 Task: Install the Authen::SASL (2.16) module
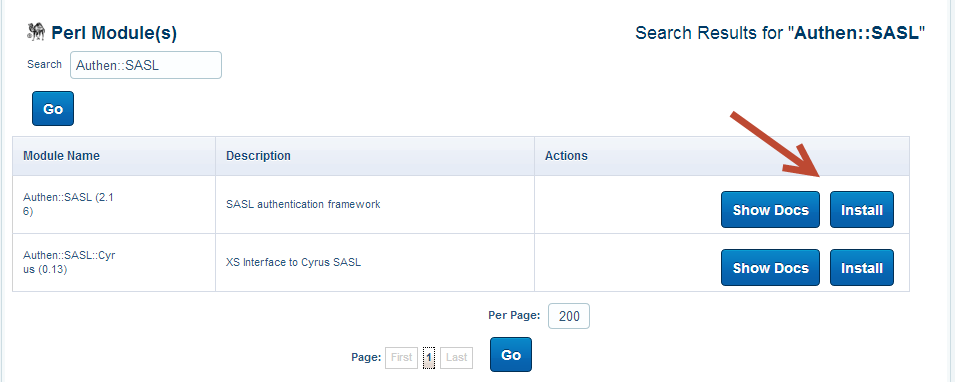point(862,210)
